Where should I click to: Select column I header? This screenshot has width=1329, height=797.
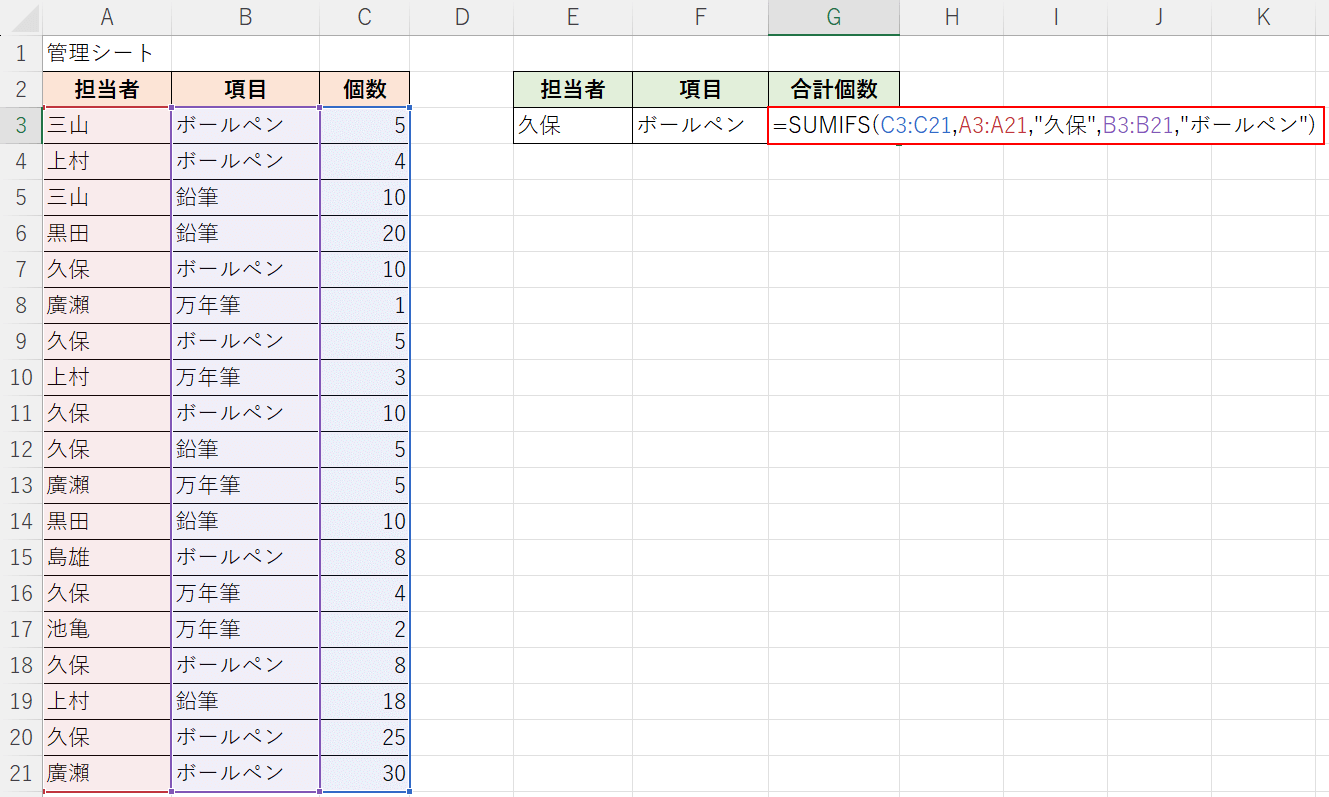(x=1055, y=17)
